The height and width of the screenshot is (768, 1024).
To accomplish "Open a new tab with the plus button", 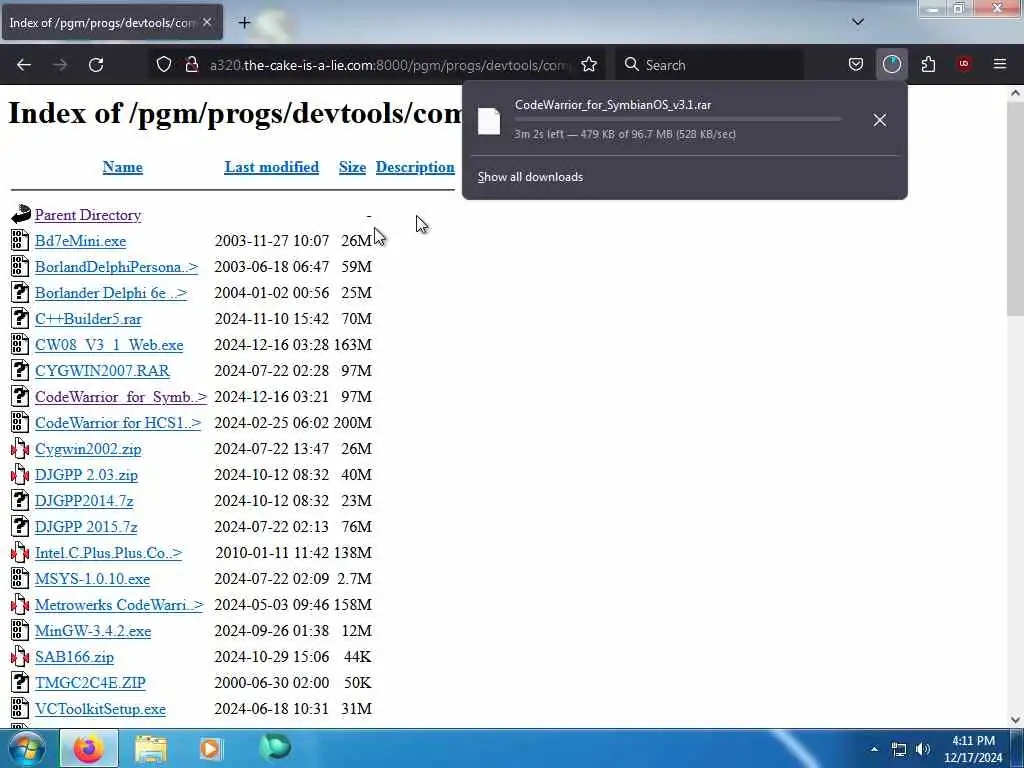I will [244, 23].
